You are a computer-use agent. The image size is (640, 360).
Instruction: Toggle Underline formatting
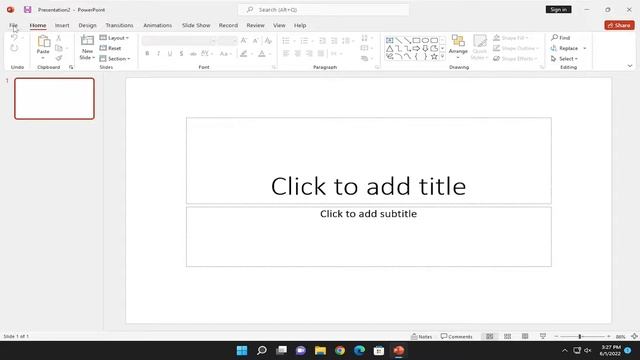[170, 53]
